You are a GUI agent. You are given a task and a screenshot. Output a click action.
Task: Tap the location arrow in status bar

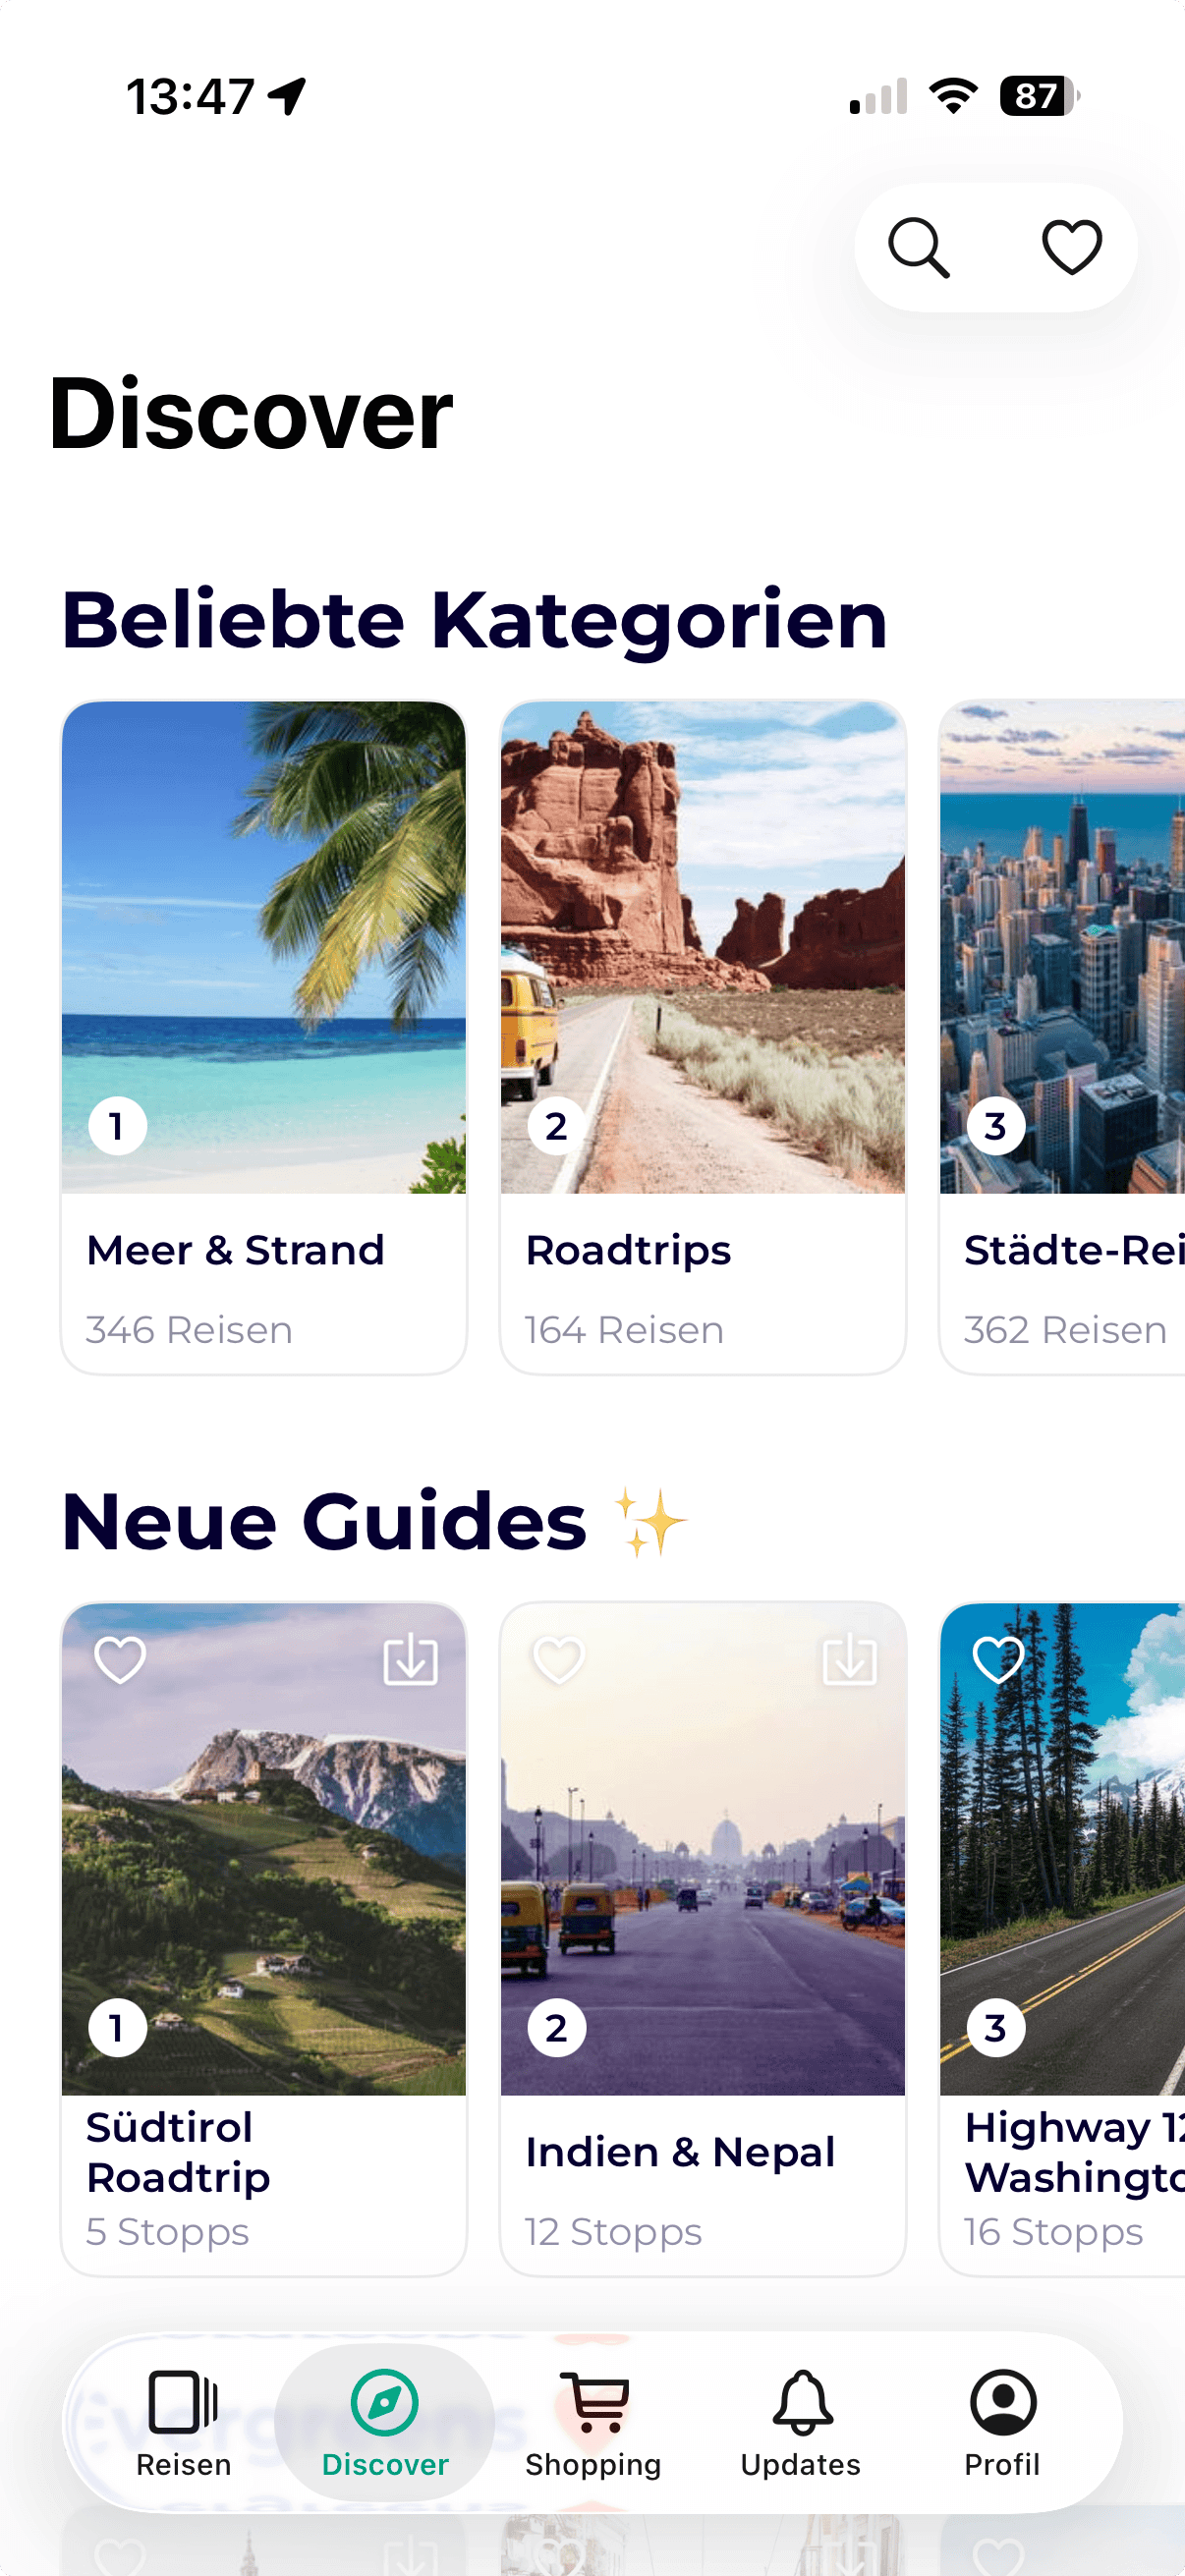[287, 97]
